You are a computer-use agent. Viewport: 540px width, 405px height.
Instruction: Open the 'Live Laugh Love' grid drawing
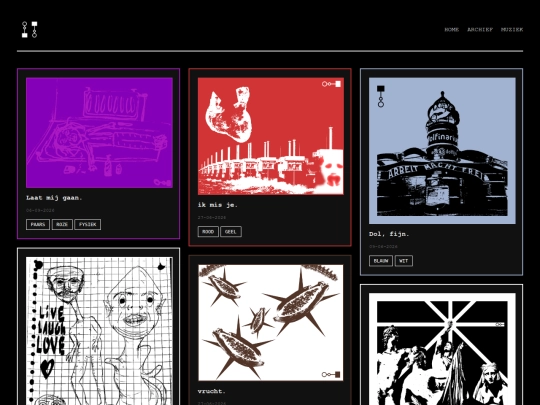(99, 331)
